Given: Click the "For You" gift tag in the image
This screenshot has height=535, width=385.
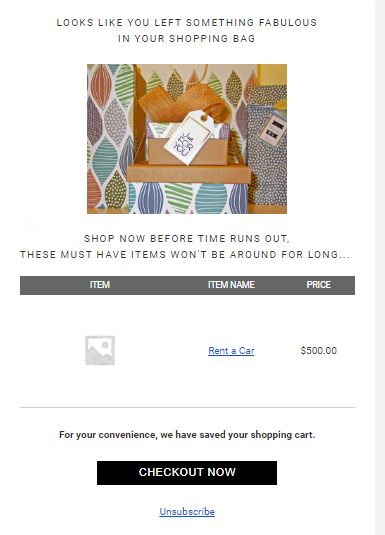Looking at the screenshot, I should pos(188,137).
